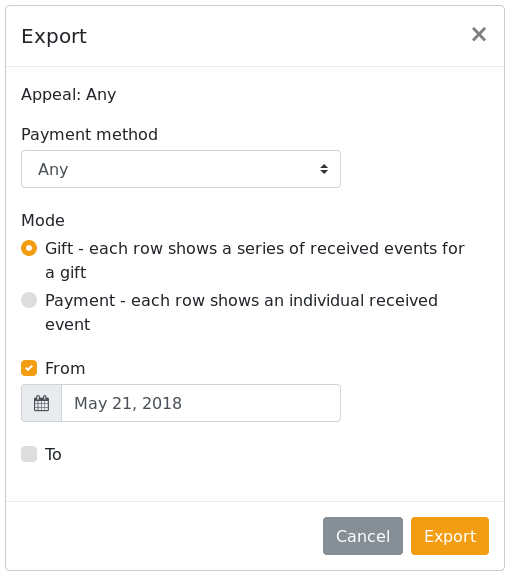This screenshot has width=511, height=577.
Task: Click the 'Gift - each row shows a series' label
Action: [x=255, y=260]
